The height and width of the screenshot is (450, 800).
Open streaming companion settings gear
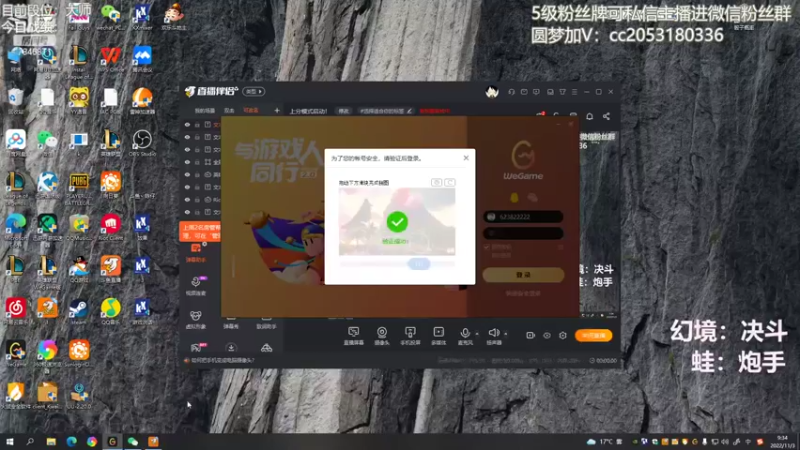(x=563, y=335)
